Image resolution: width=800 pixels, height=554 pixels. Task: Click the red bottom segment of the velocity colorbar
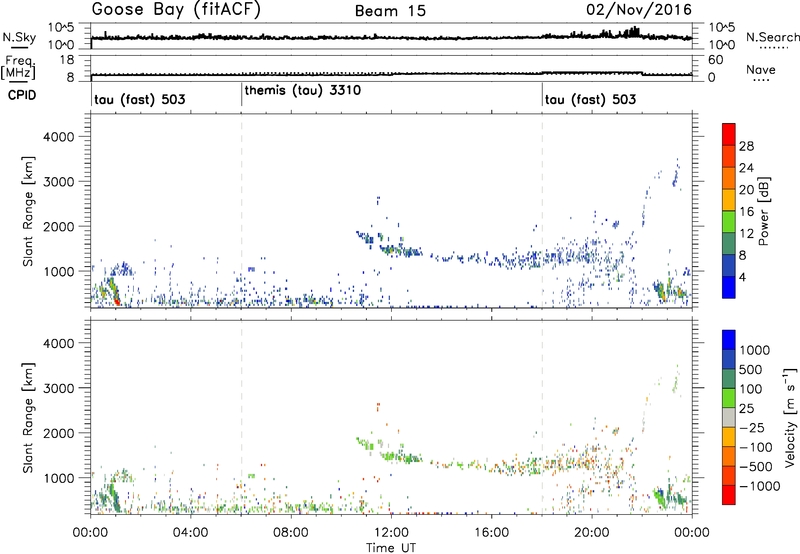pyautogui.click(x=729, y=495)
